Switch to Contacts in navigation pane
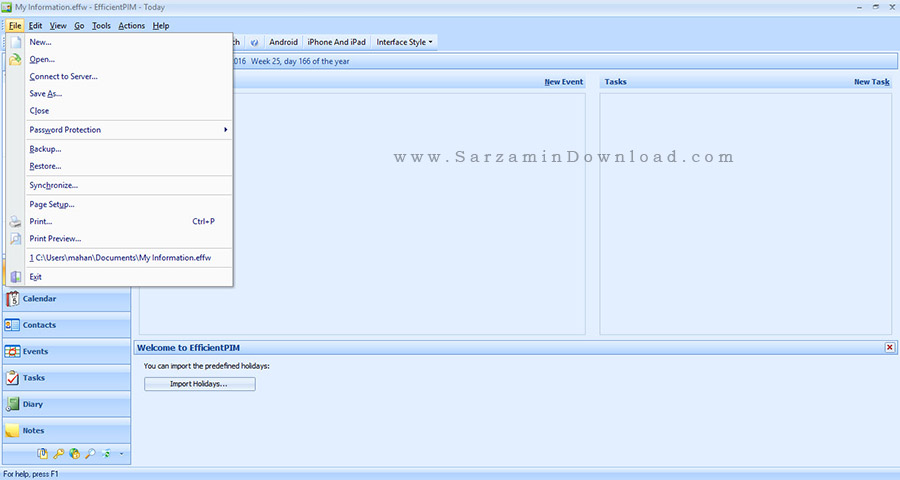900x480 pixels. (x=67, y=325)
